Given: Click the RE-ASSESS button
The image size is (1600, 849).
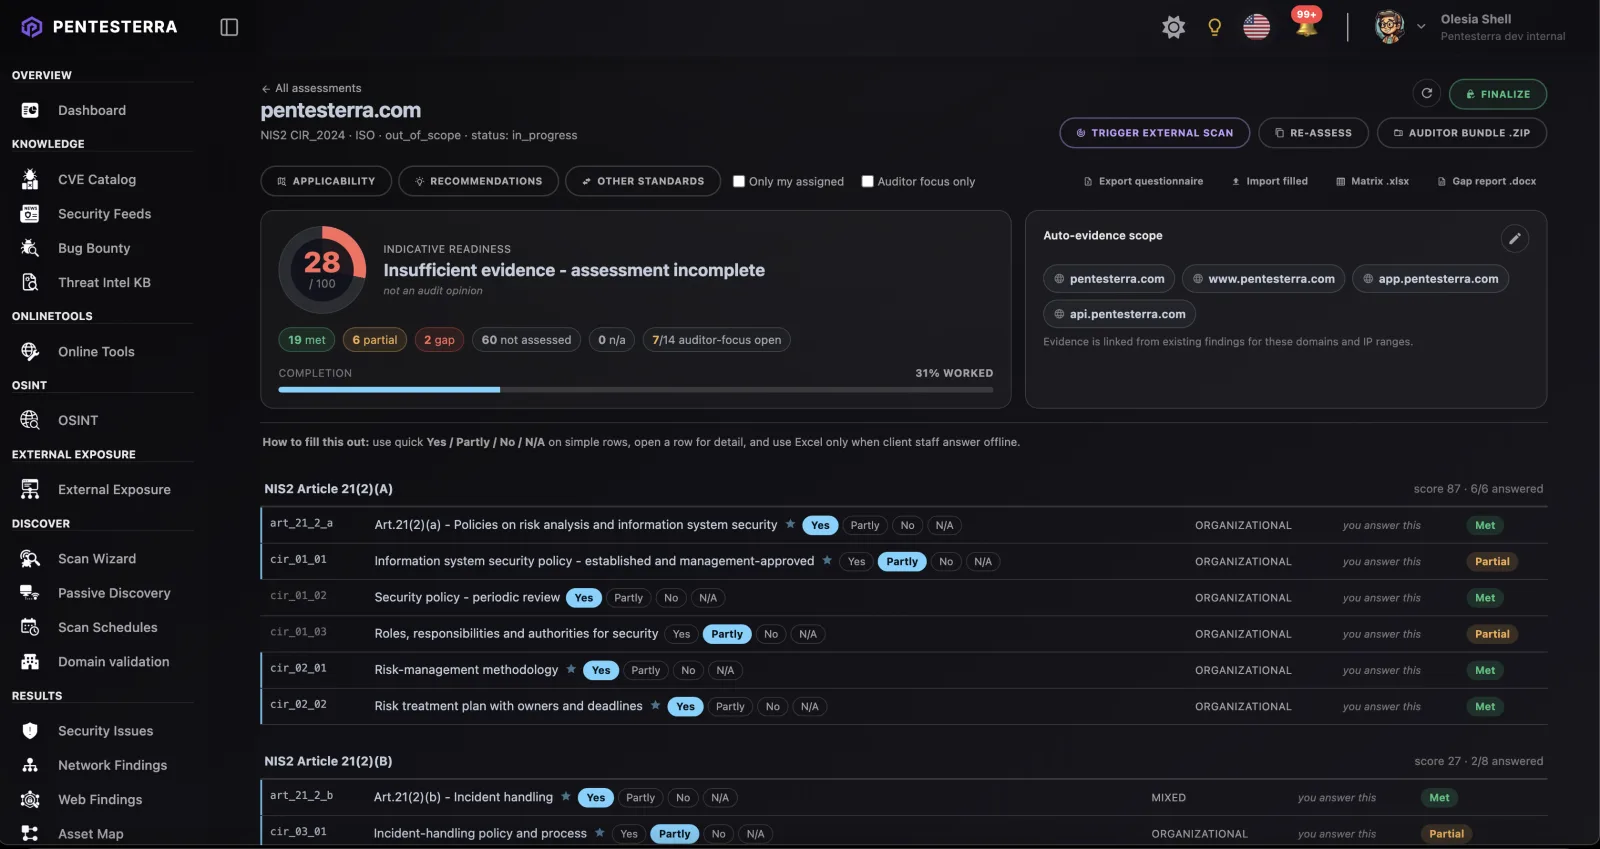Looking at the screenshot, I should 1313,133.
